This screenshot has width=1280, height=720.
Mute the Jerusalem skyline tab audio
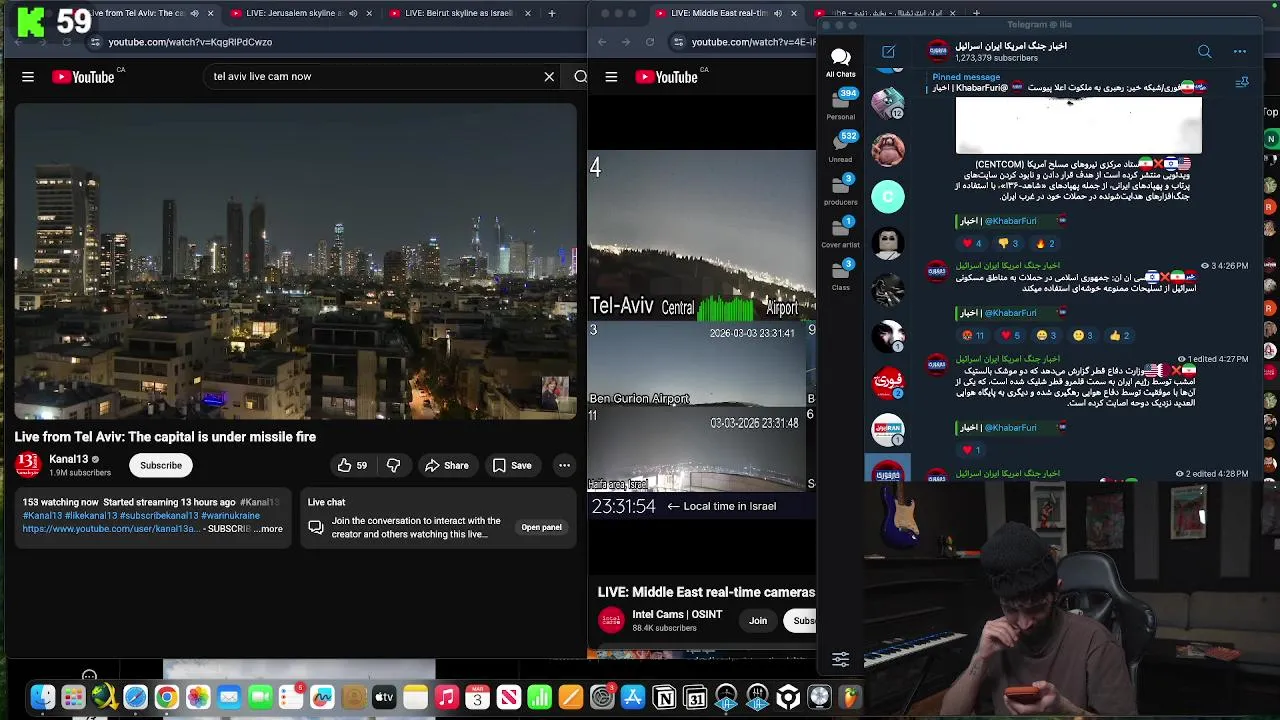click(354, 13)
